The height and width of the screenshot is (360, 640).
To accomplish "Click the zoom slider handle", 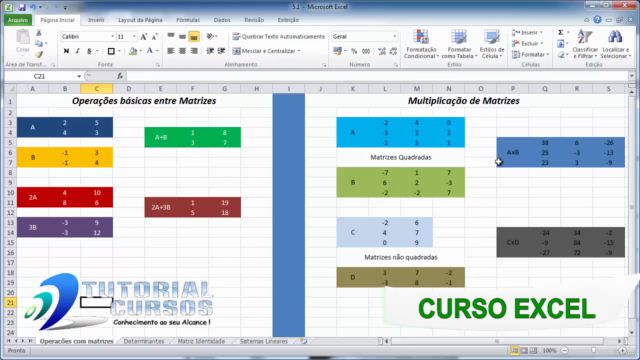I will pyautogui.click(x=593, y=350).
